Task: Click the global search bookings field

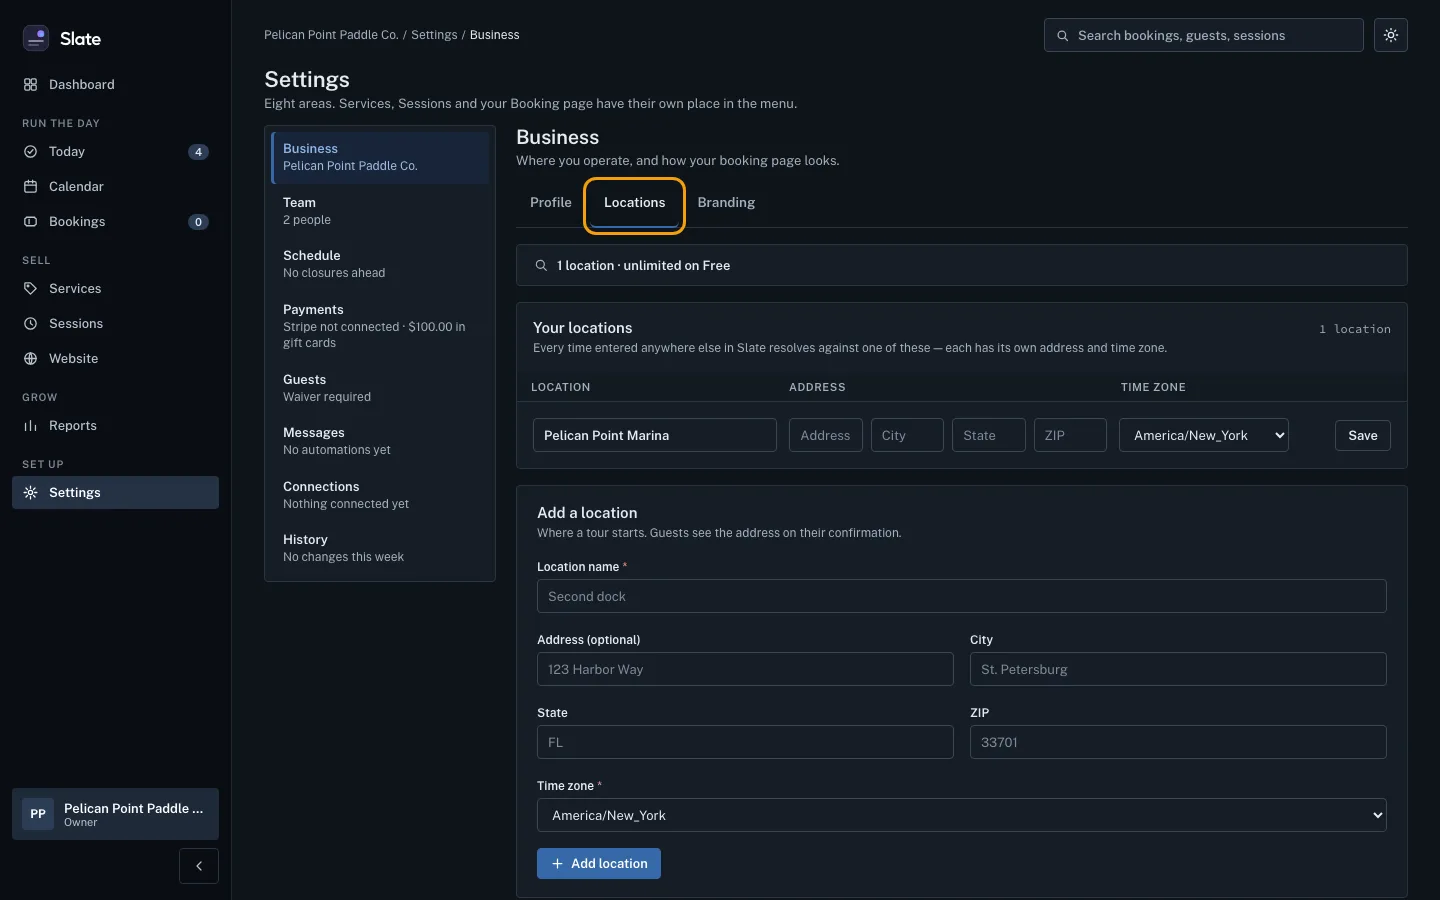Action: click(1204, 35)
